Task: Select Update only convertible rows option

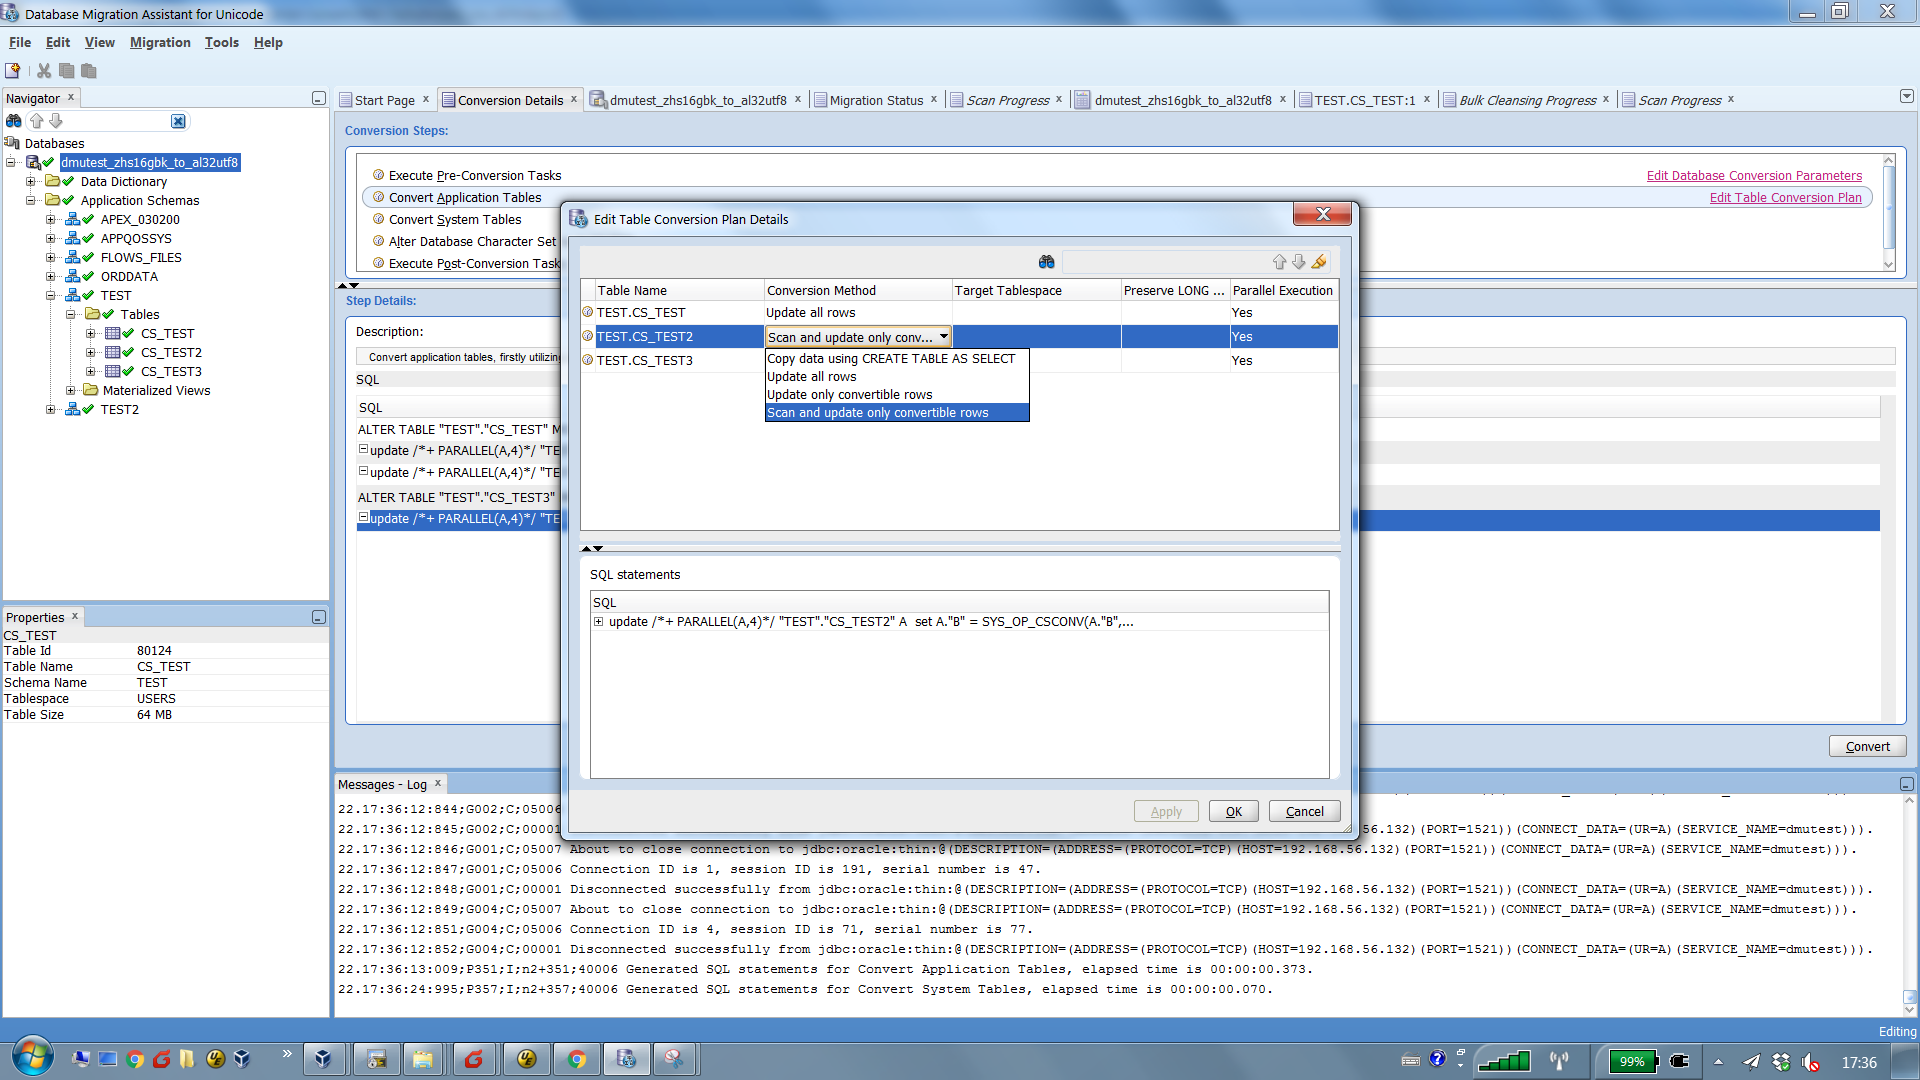Action: [896, 394]
